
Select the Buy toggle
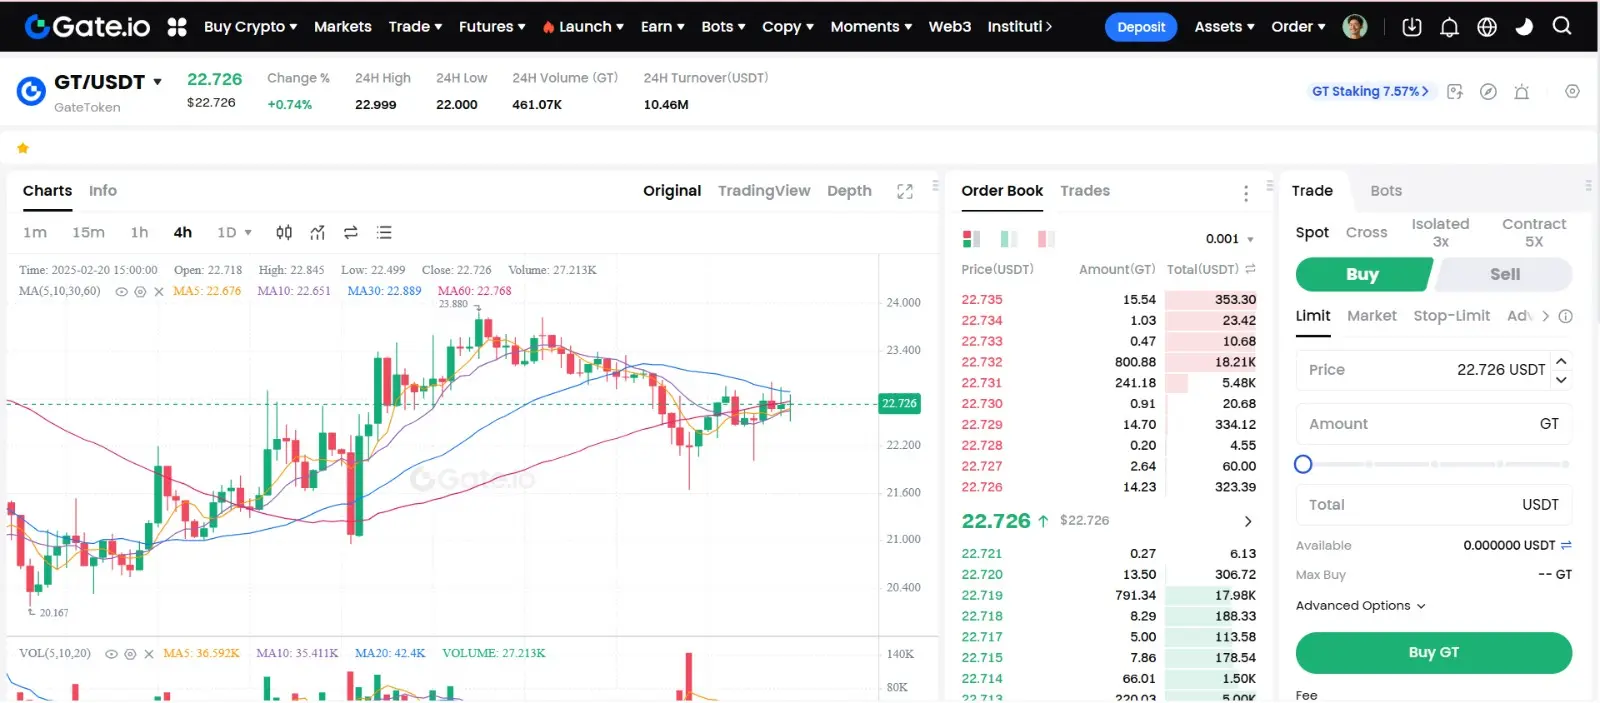[1363, 274]
